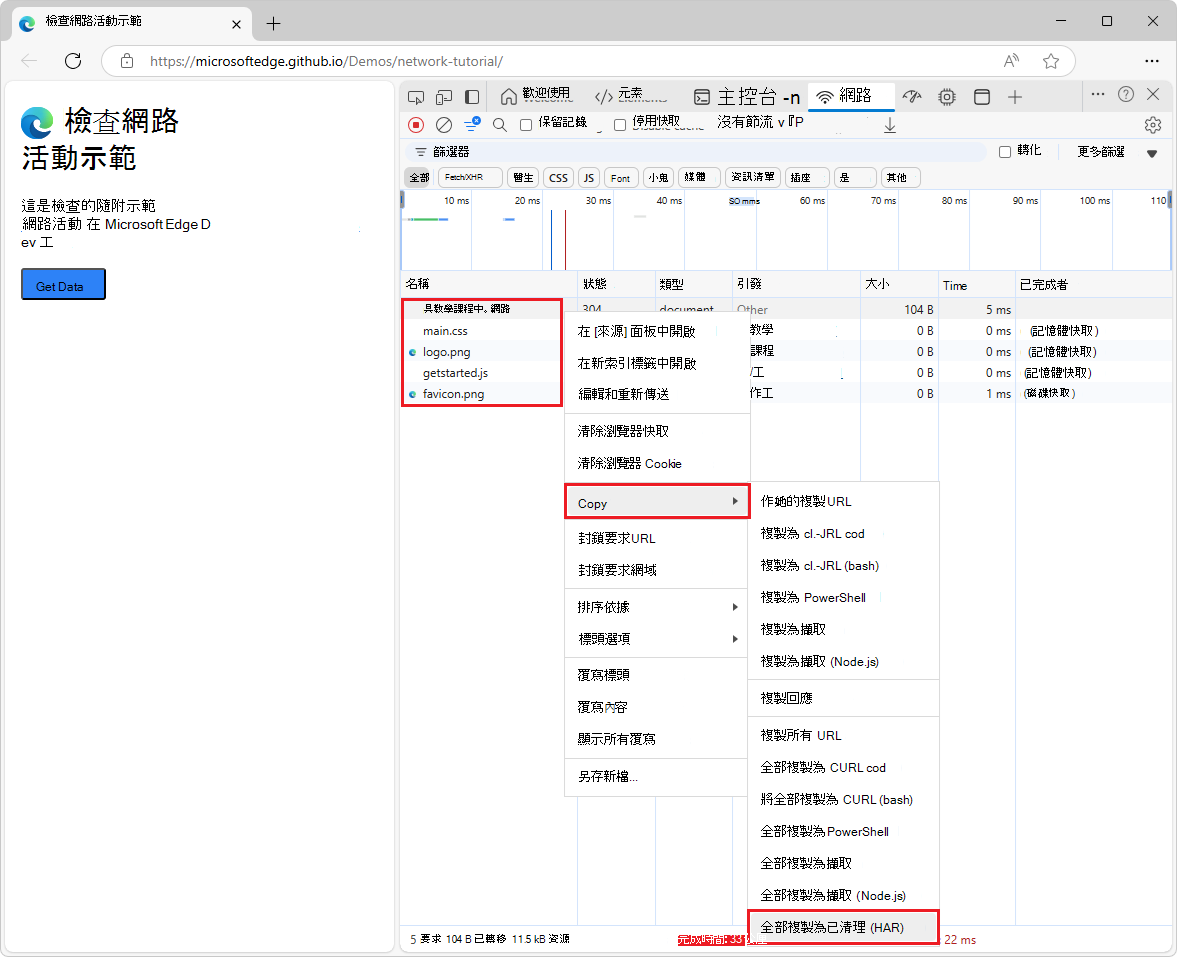Export HAR using the download arrow icon
The image size is (1177, 957).
pos(890,124)
